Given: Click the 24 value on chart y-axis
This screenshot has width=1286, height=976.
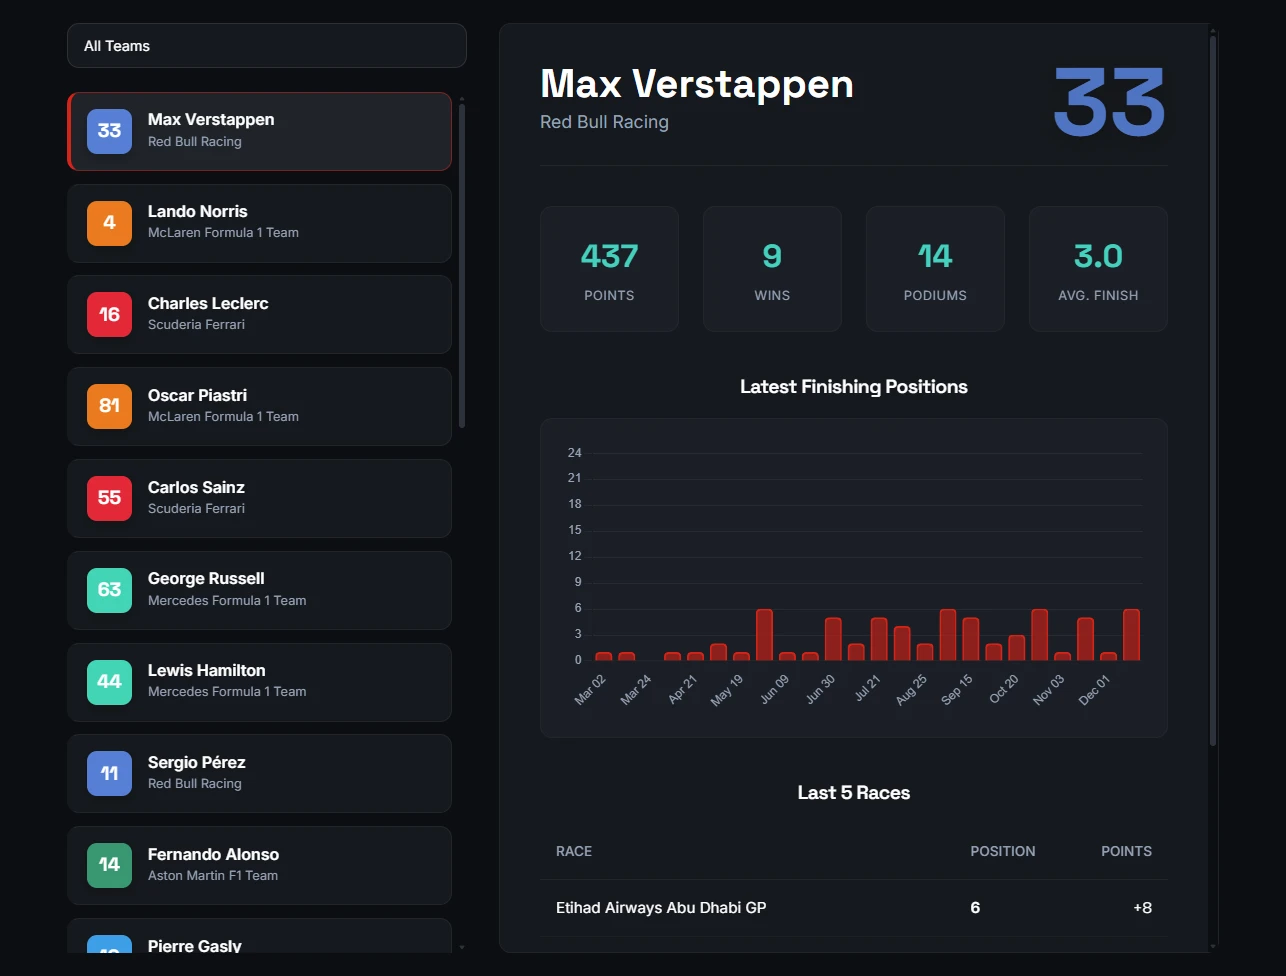Looking at the screenshot, I should [574, 453].
